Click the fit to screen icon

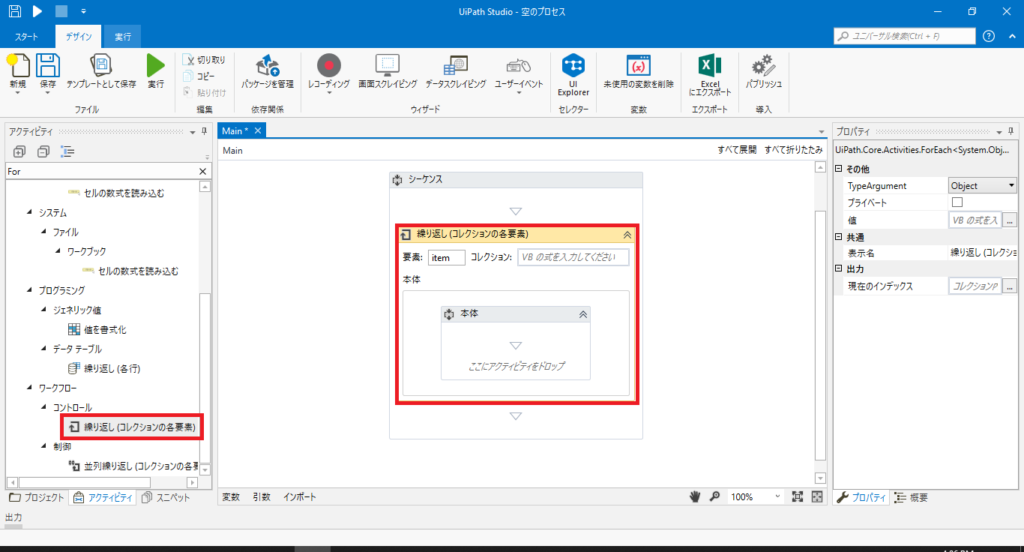pos(797,497)
